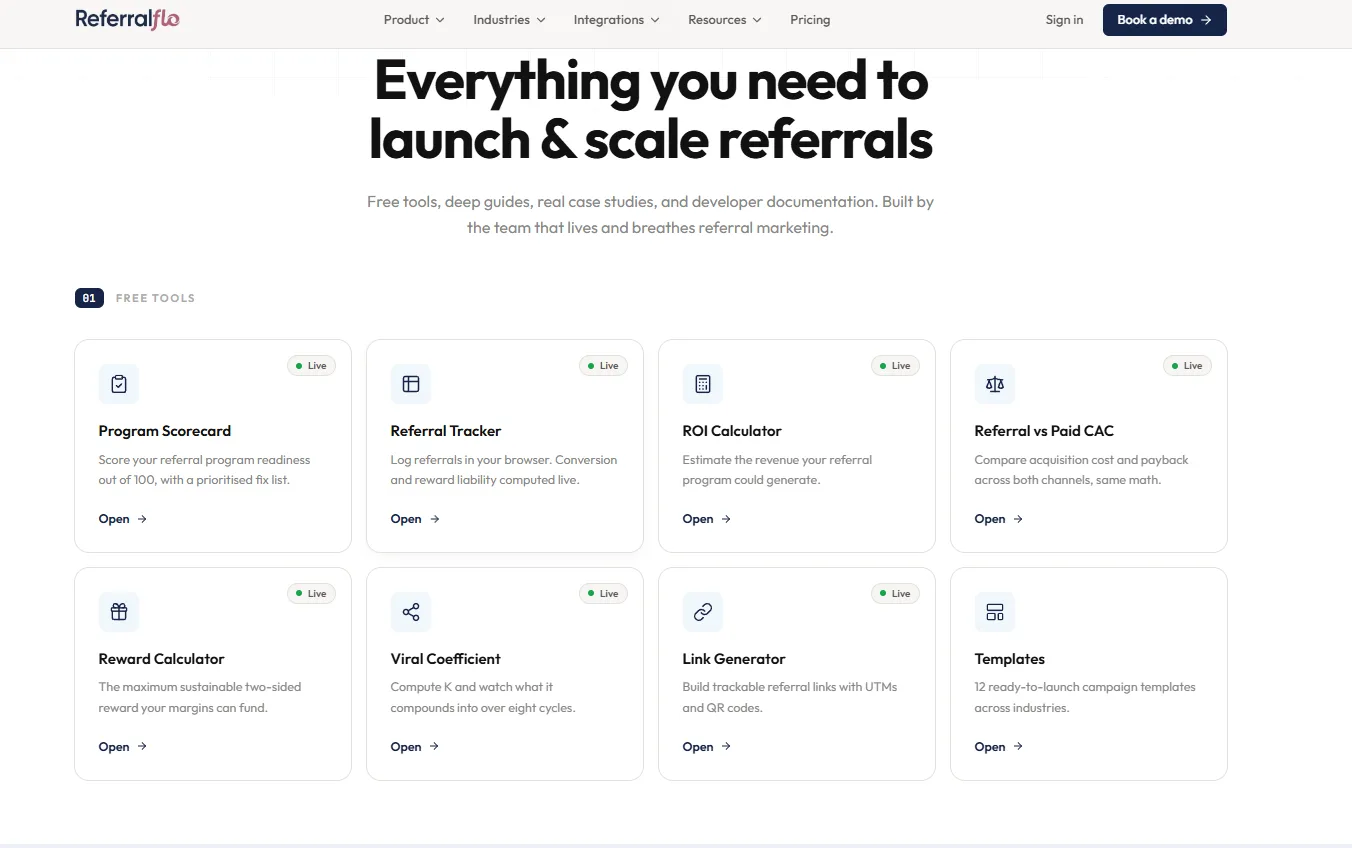The width and height of the screenshot is (1352, 848).
Task: Click the Live badge on Link Generator
Action: tap(895, 594)
